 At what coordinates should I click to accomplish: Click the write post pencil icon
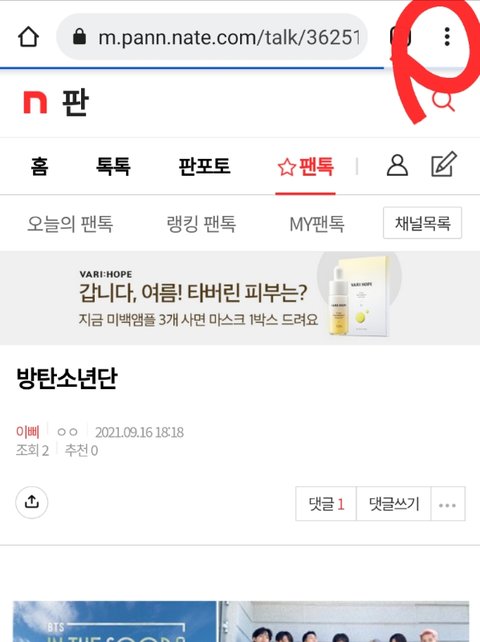[x=444, y=165]
